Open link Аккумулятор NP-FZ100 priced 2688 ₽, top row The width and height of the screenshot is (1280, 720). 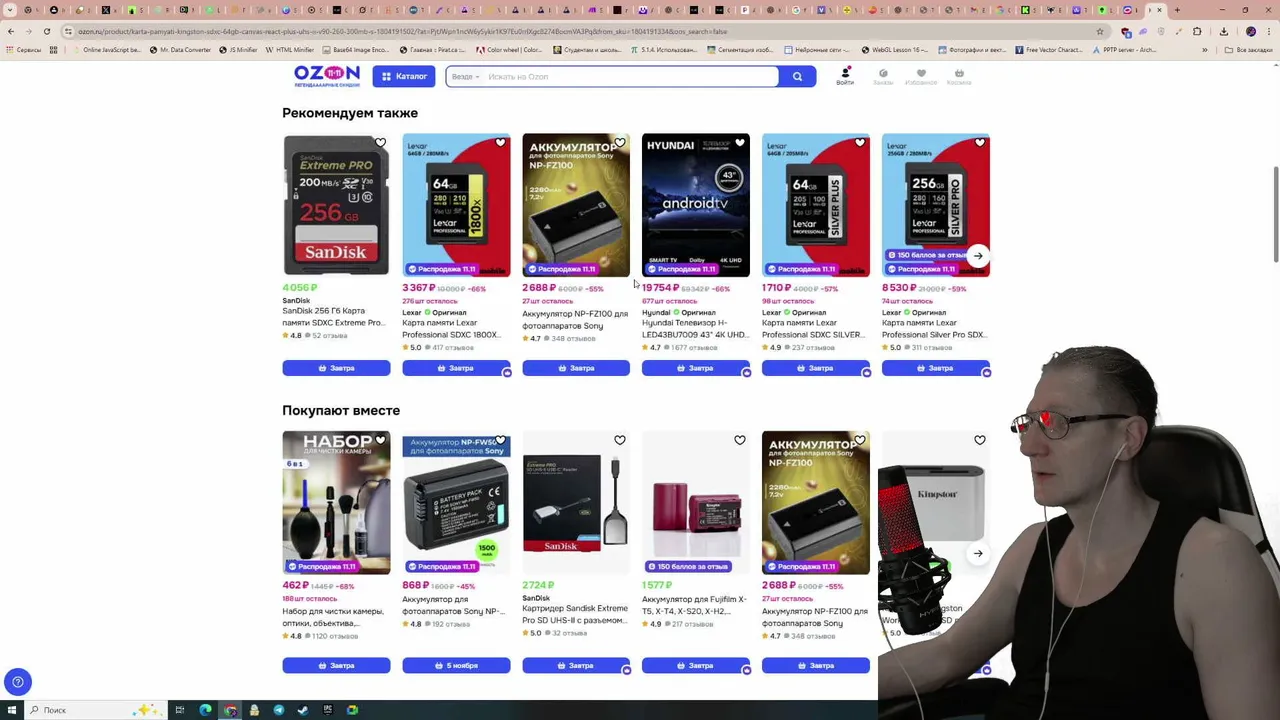pos(575,320)
